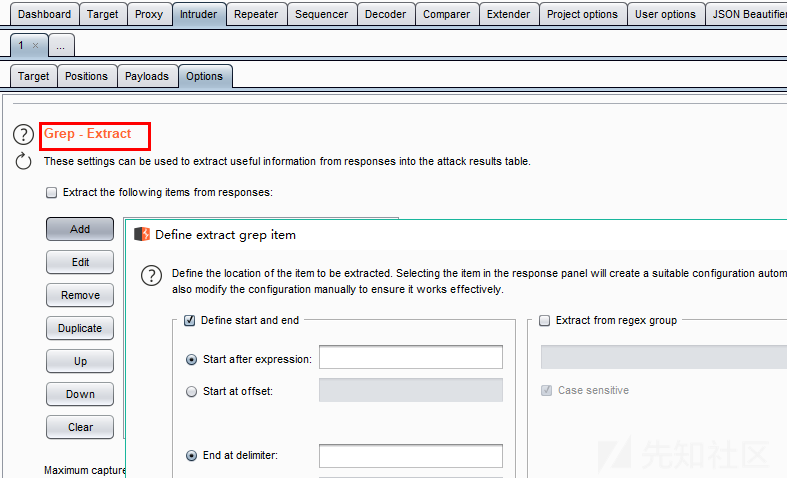Open the Proxy tab
The height and width of the screenshot is (478, 787).
click(149, 14)
